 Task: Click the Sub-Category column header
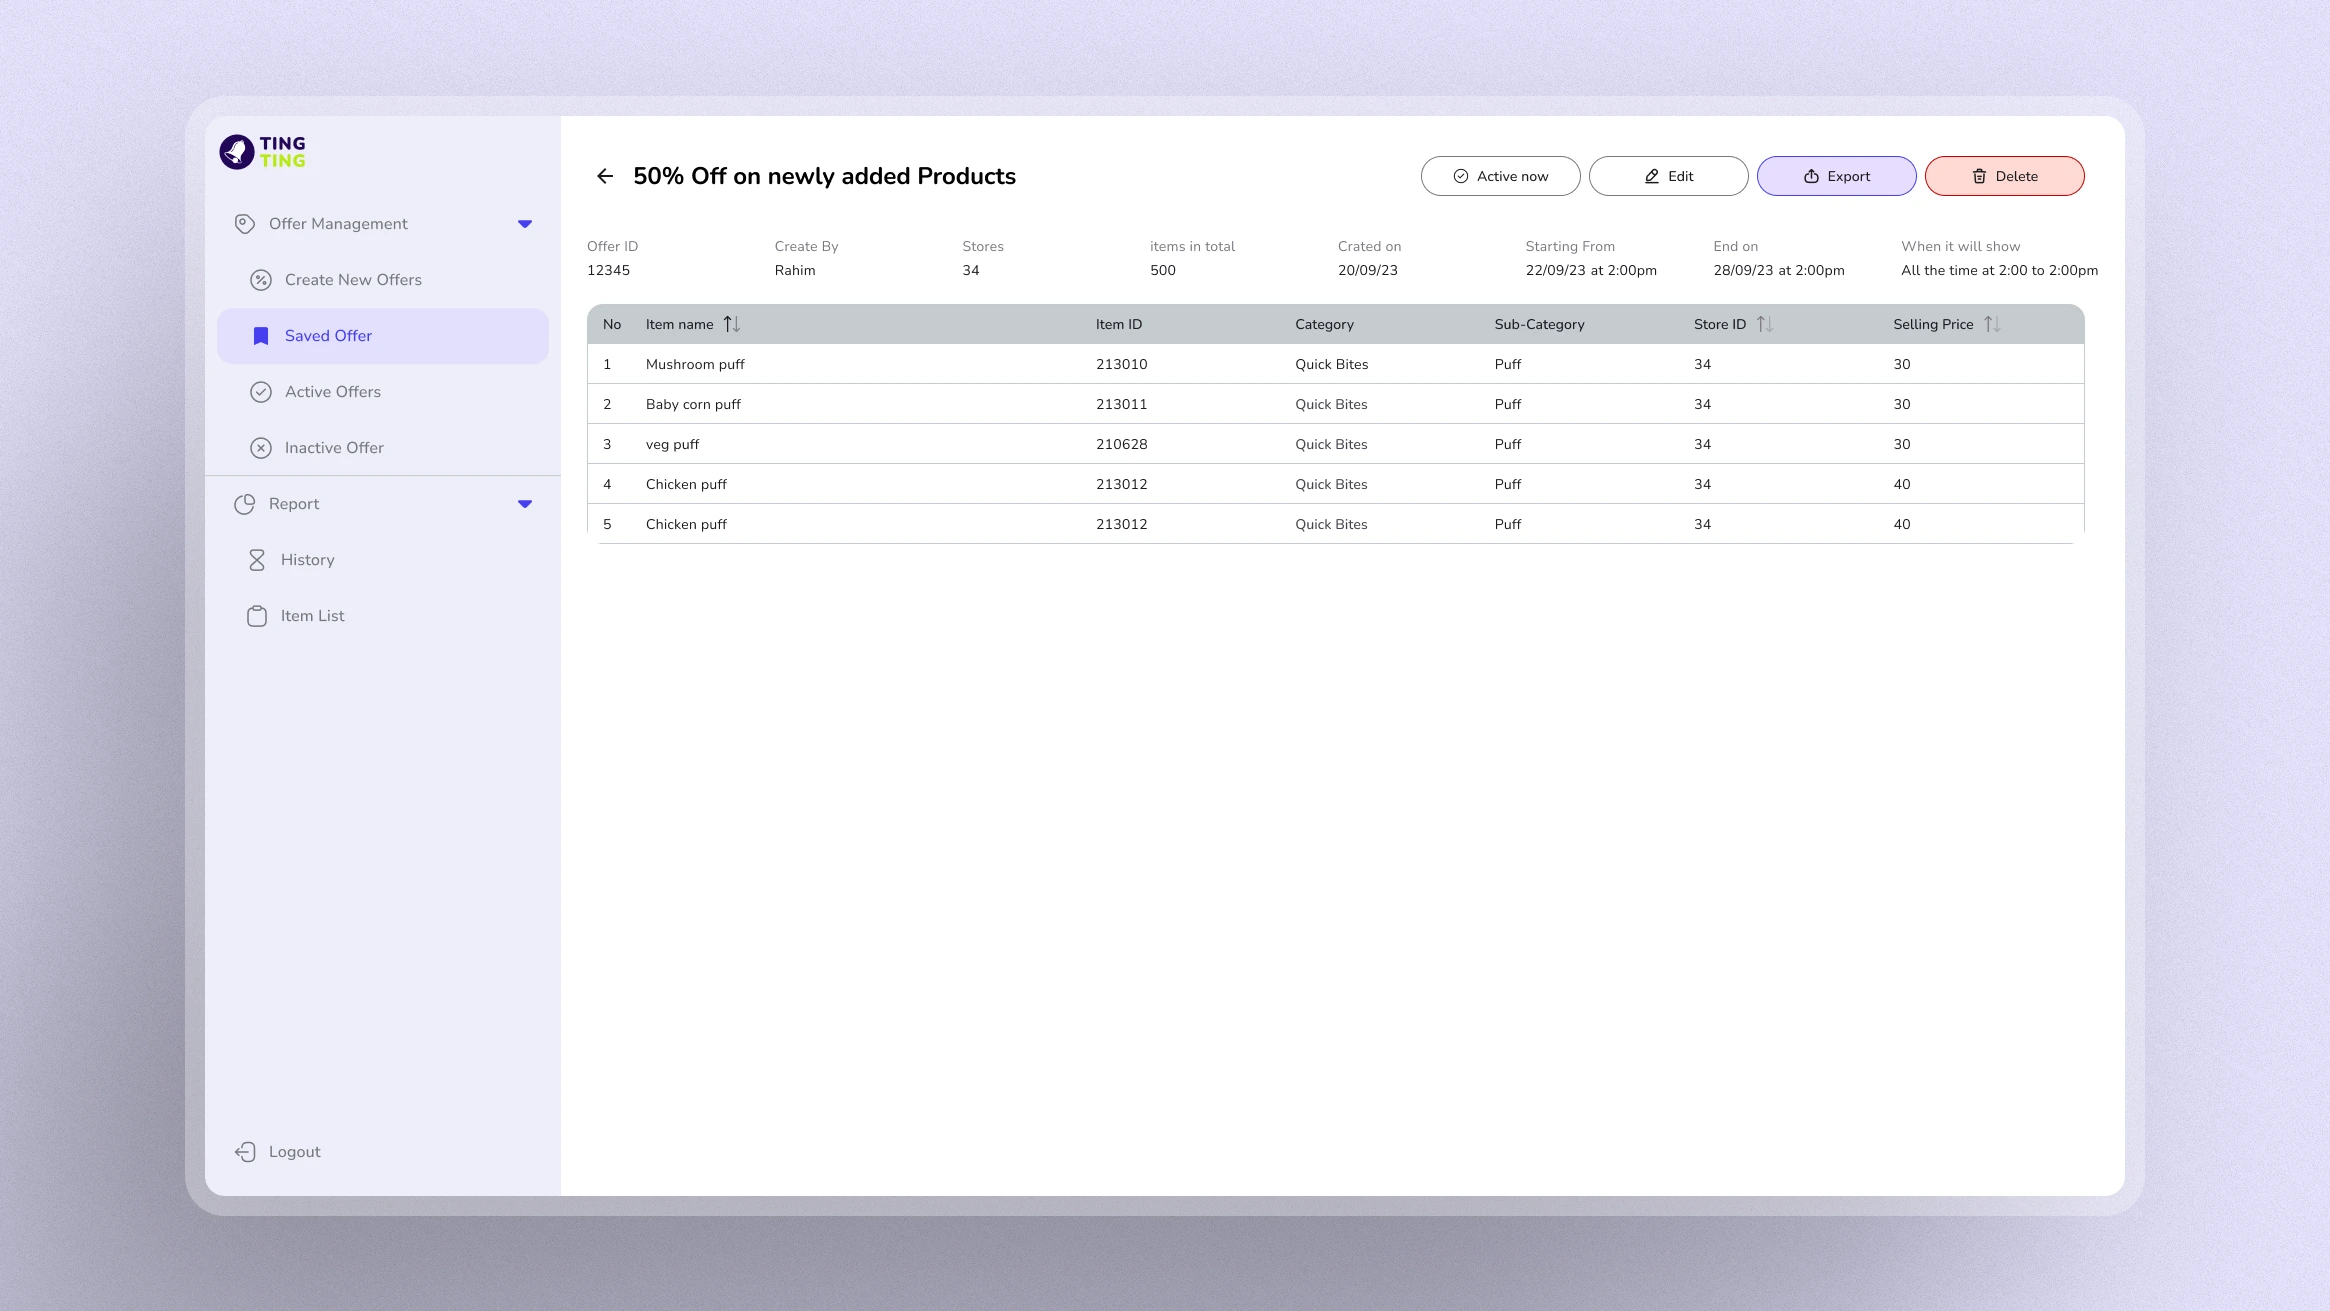[x=1539, y=324]
